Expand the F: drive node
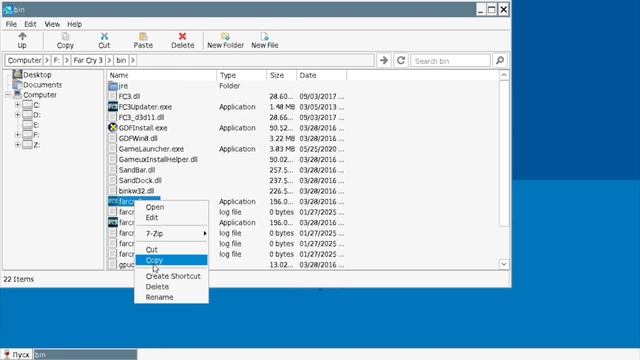The width and height of the screenshot is (640, 360). [x=18, y=135]
